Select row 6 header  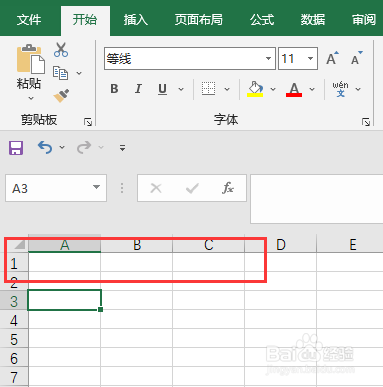(14, 358)
